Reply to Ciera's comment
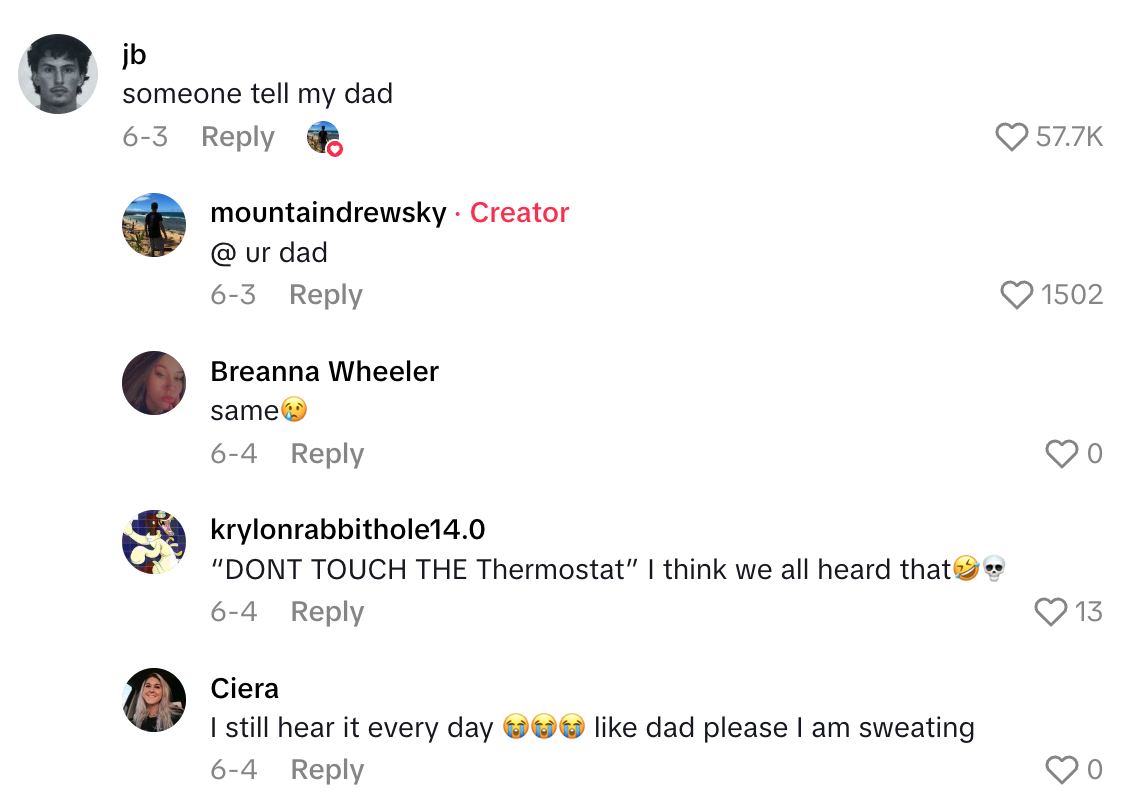Screen dimensions: 1134x810 point(327,770)
